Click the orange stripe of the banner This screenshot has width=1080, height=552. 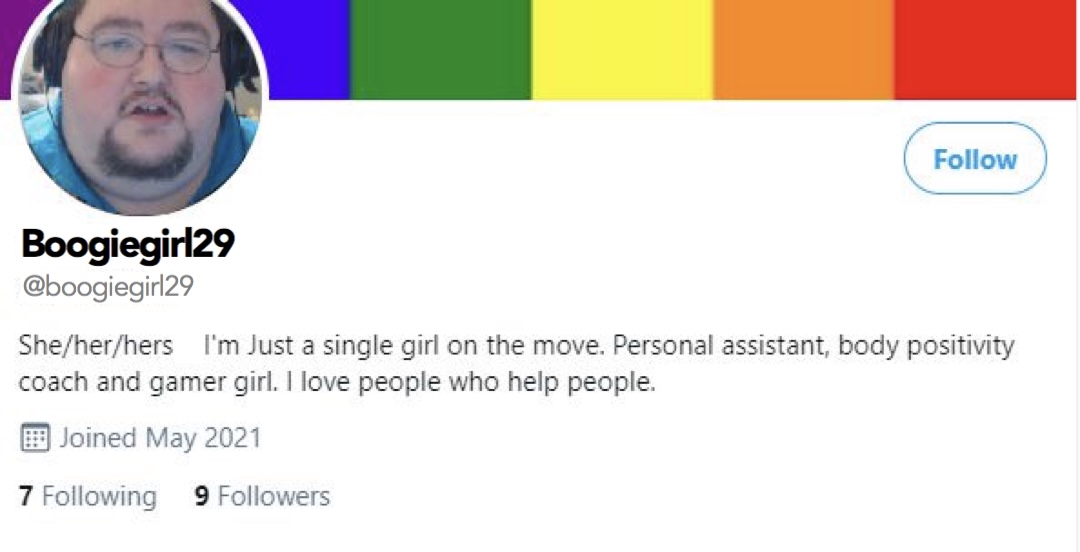click(x=804, y=50)
